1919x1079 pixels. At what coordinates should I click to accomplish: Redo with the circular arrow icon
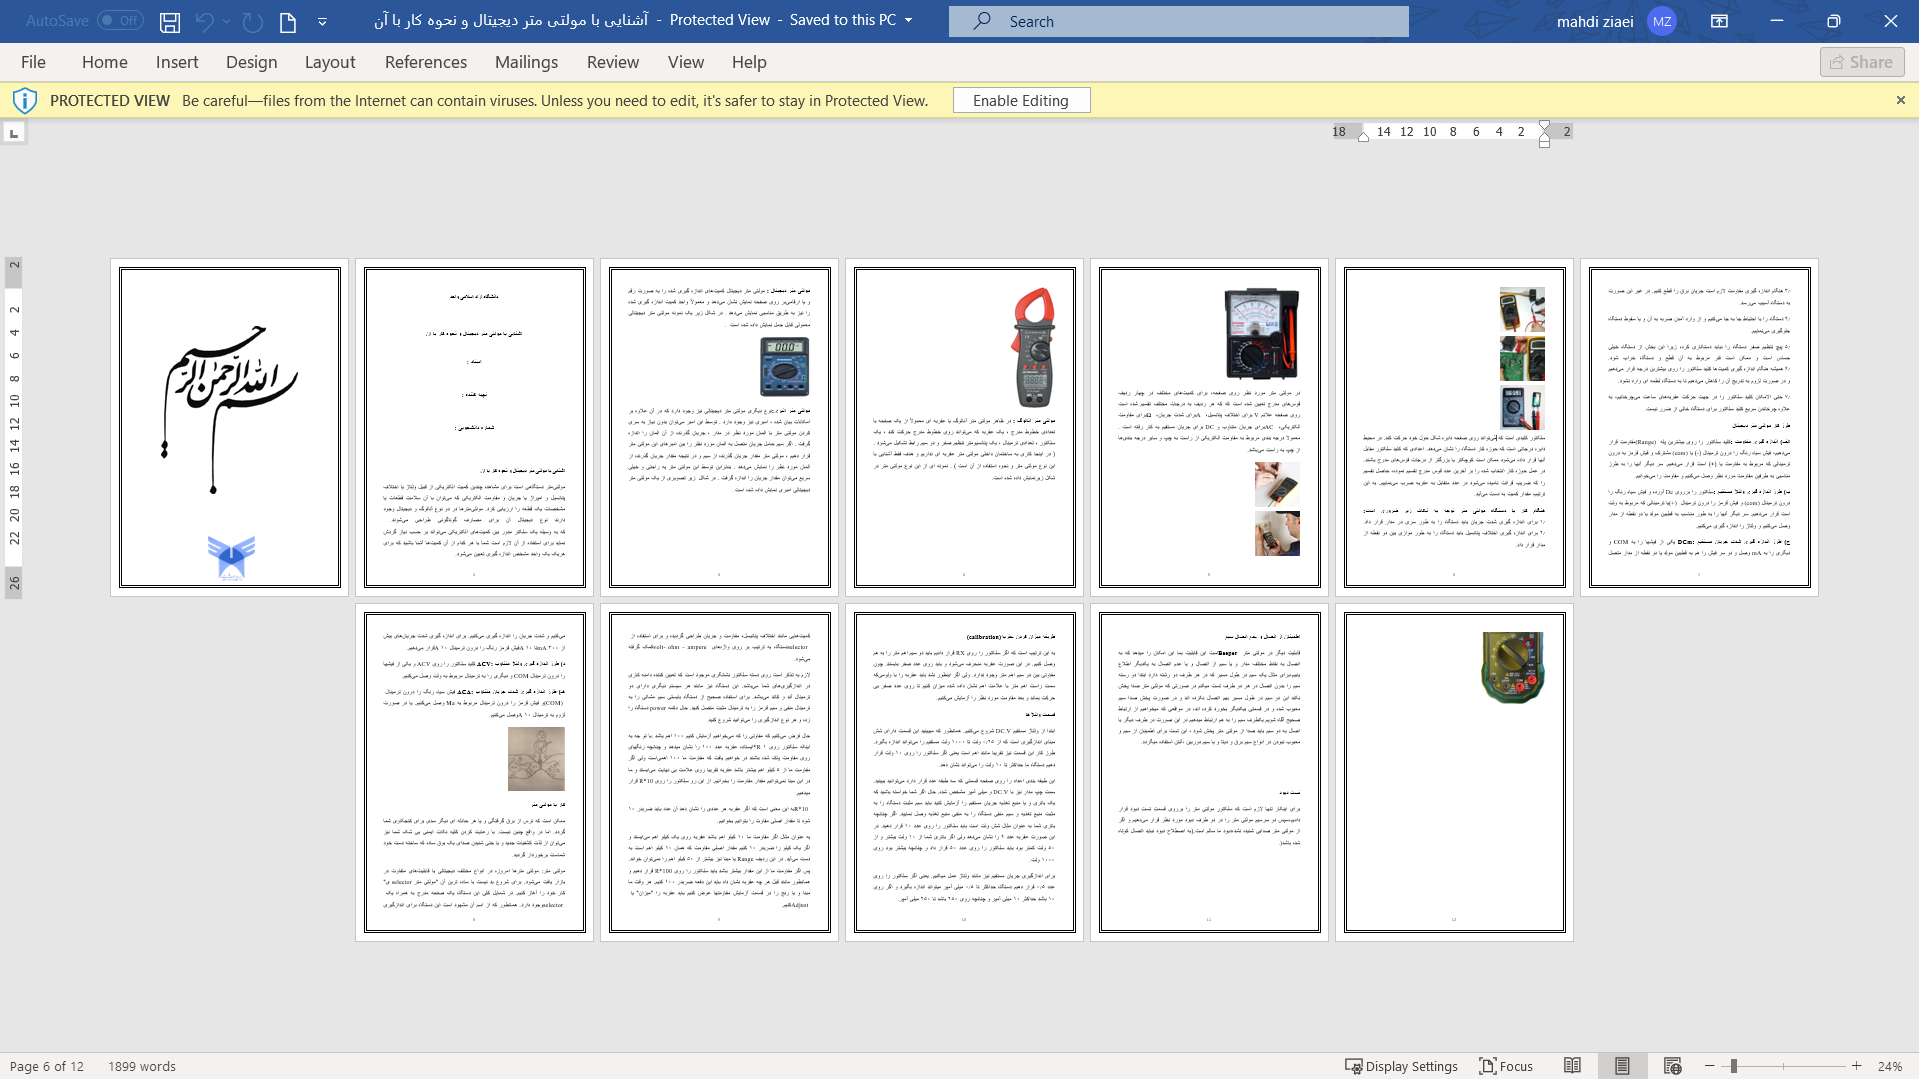253,21
